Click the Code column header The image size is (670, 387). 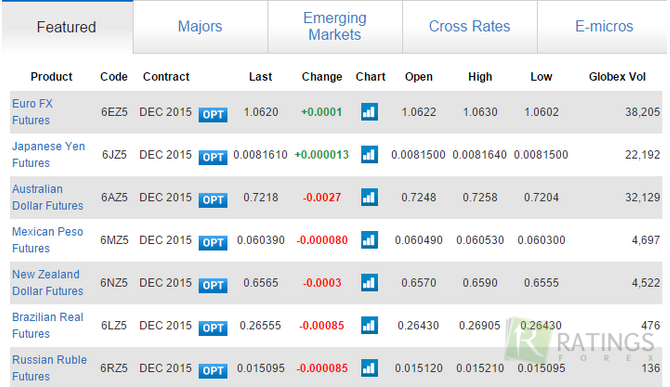[114, 77]
